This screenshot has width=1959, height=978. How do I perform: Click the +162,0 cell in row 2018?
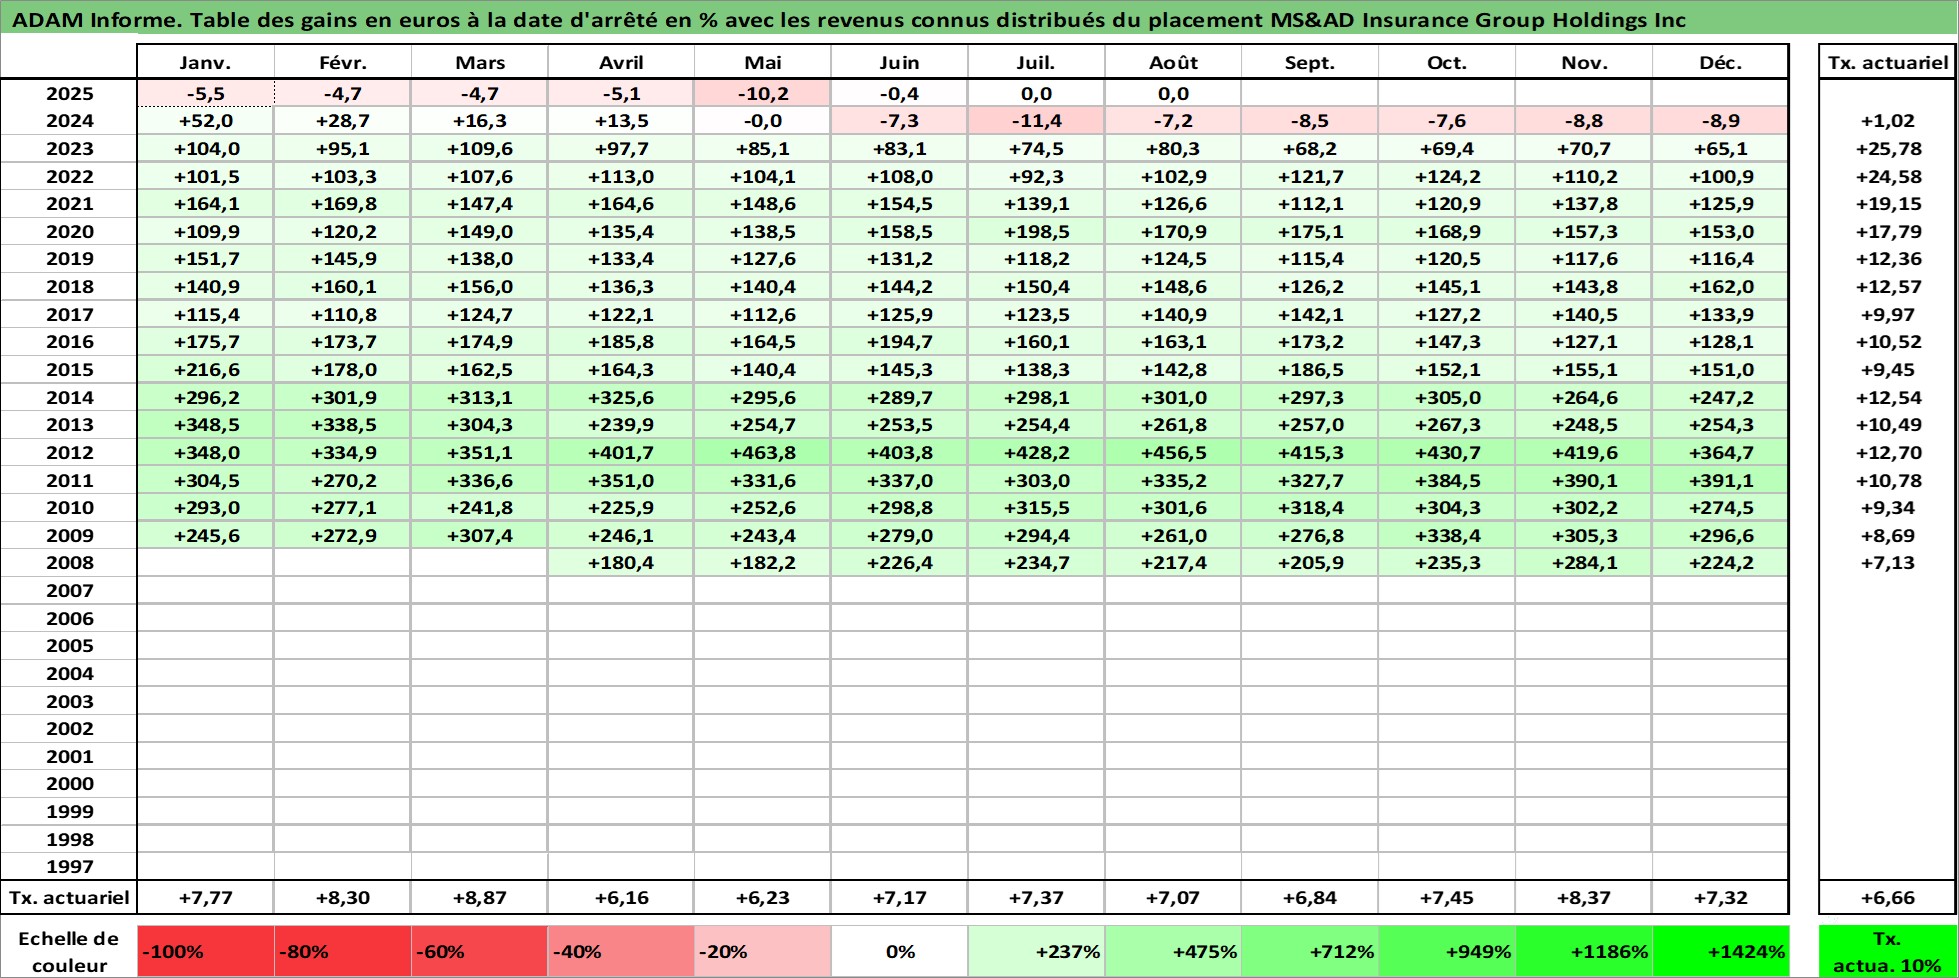pyautogui.click(x=1720, y=287)
